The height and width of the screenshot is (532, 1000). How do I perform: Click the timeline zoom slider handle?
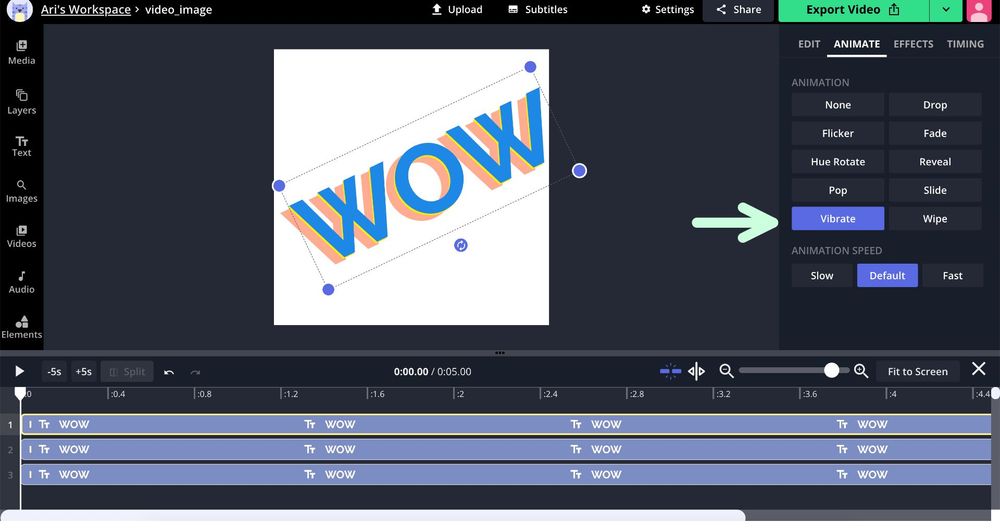coord(831,371)
